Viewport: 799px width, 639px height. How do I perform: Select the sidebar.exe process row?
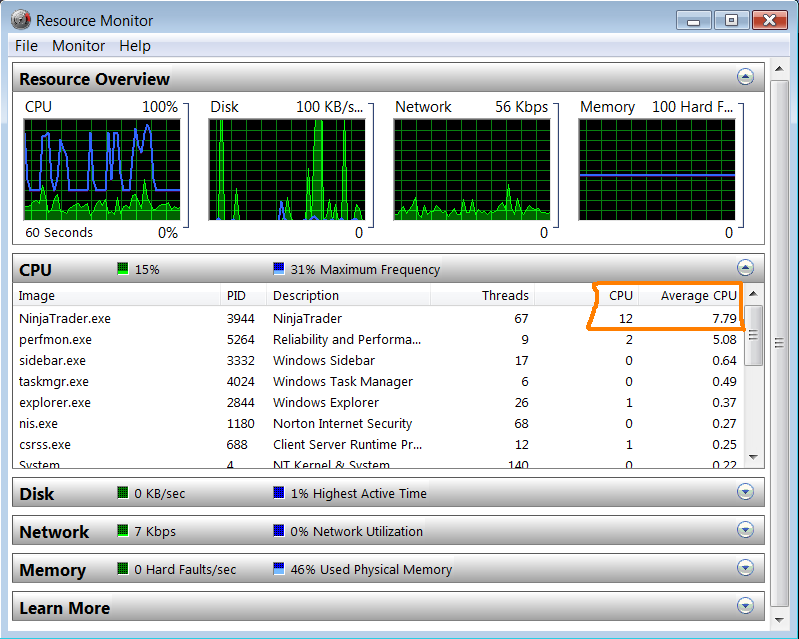(378, 360)
